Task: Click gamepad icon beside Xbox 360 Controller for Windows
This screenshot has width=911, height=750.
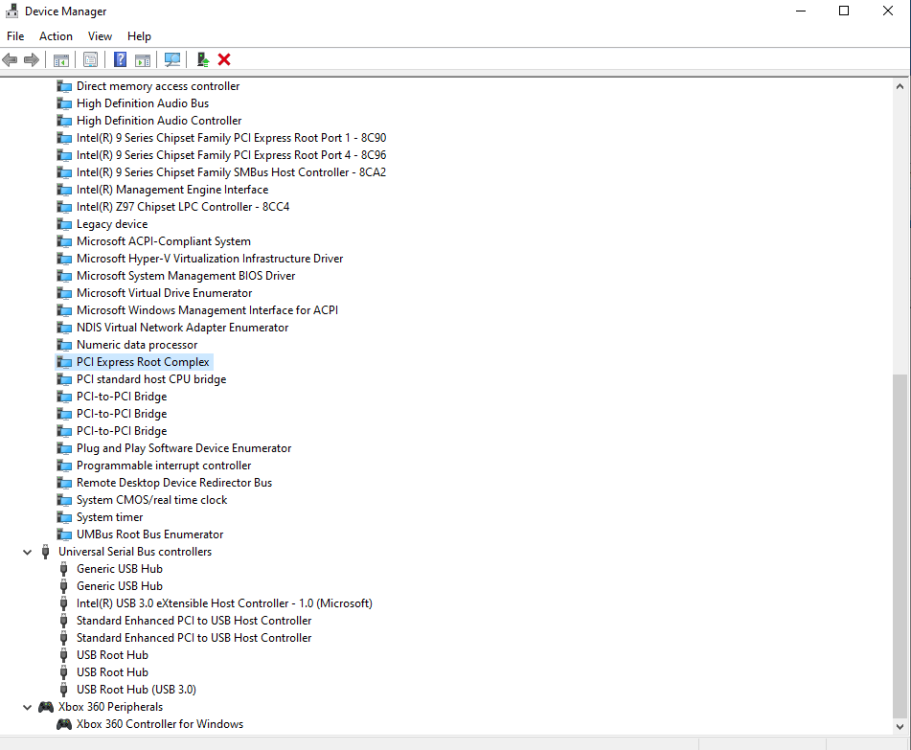Action: coord(64,724)
